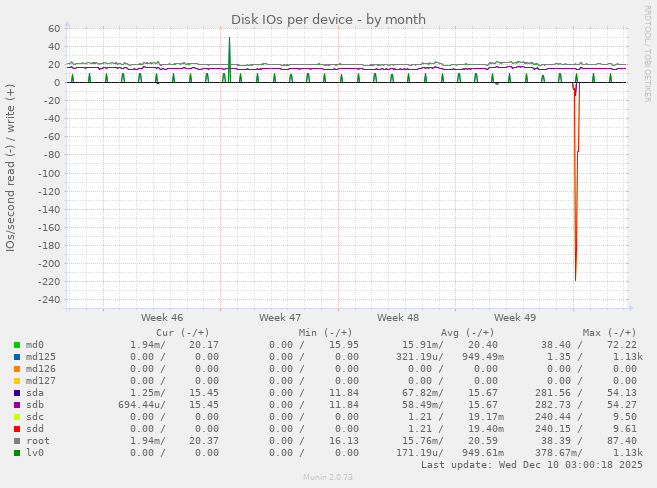Click the Week 47 axis label
Screen dimensions: 657x488
(x=280, y=318)
